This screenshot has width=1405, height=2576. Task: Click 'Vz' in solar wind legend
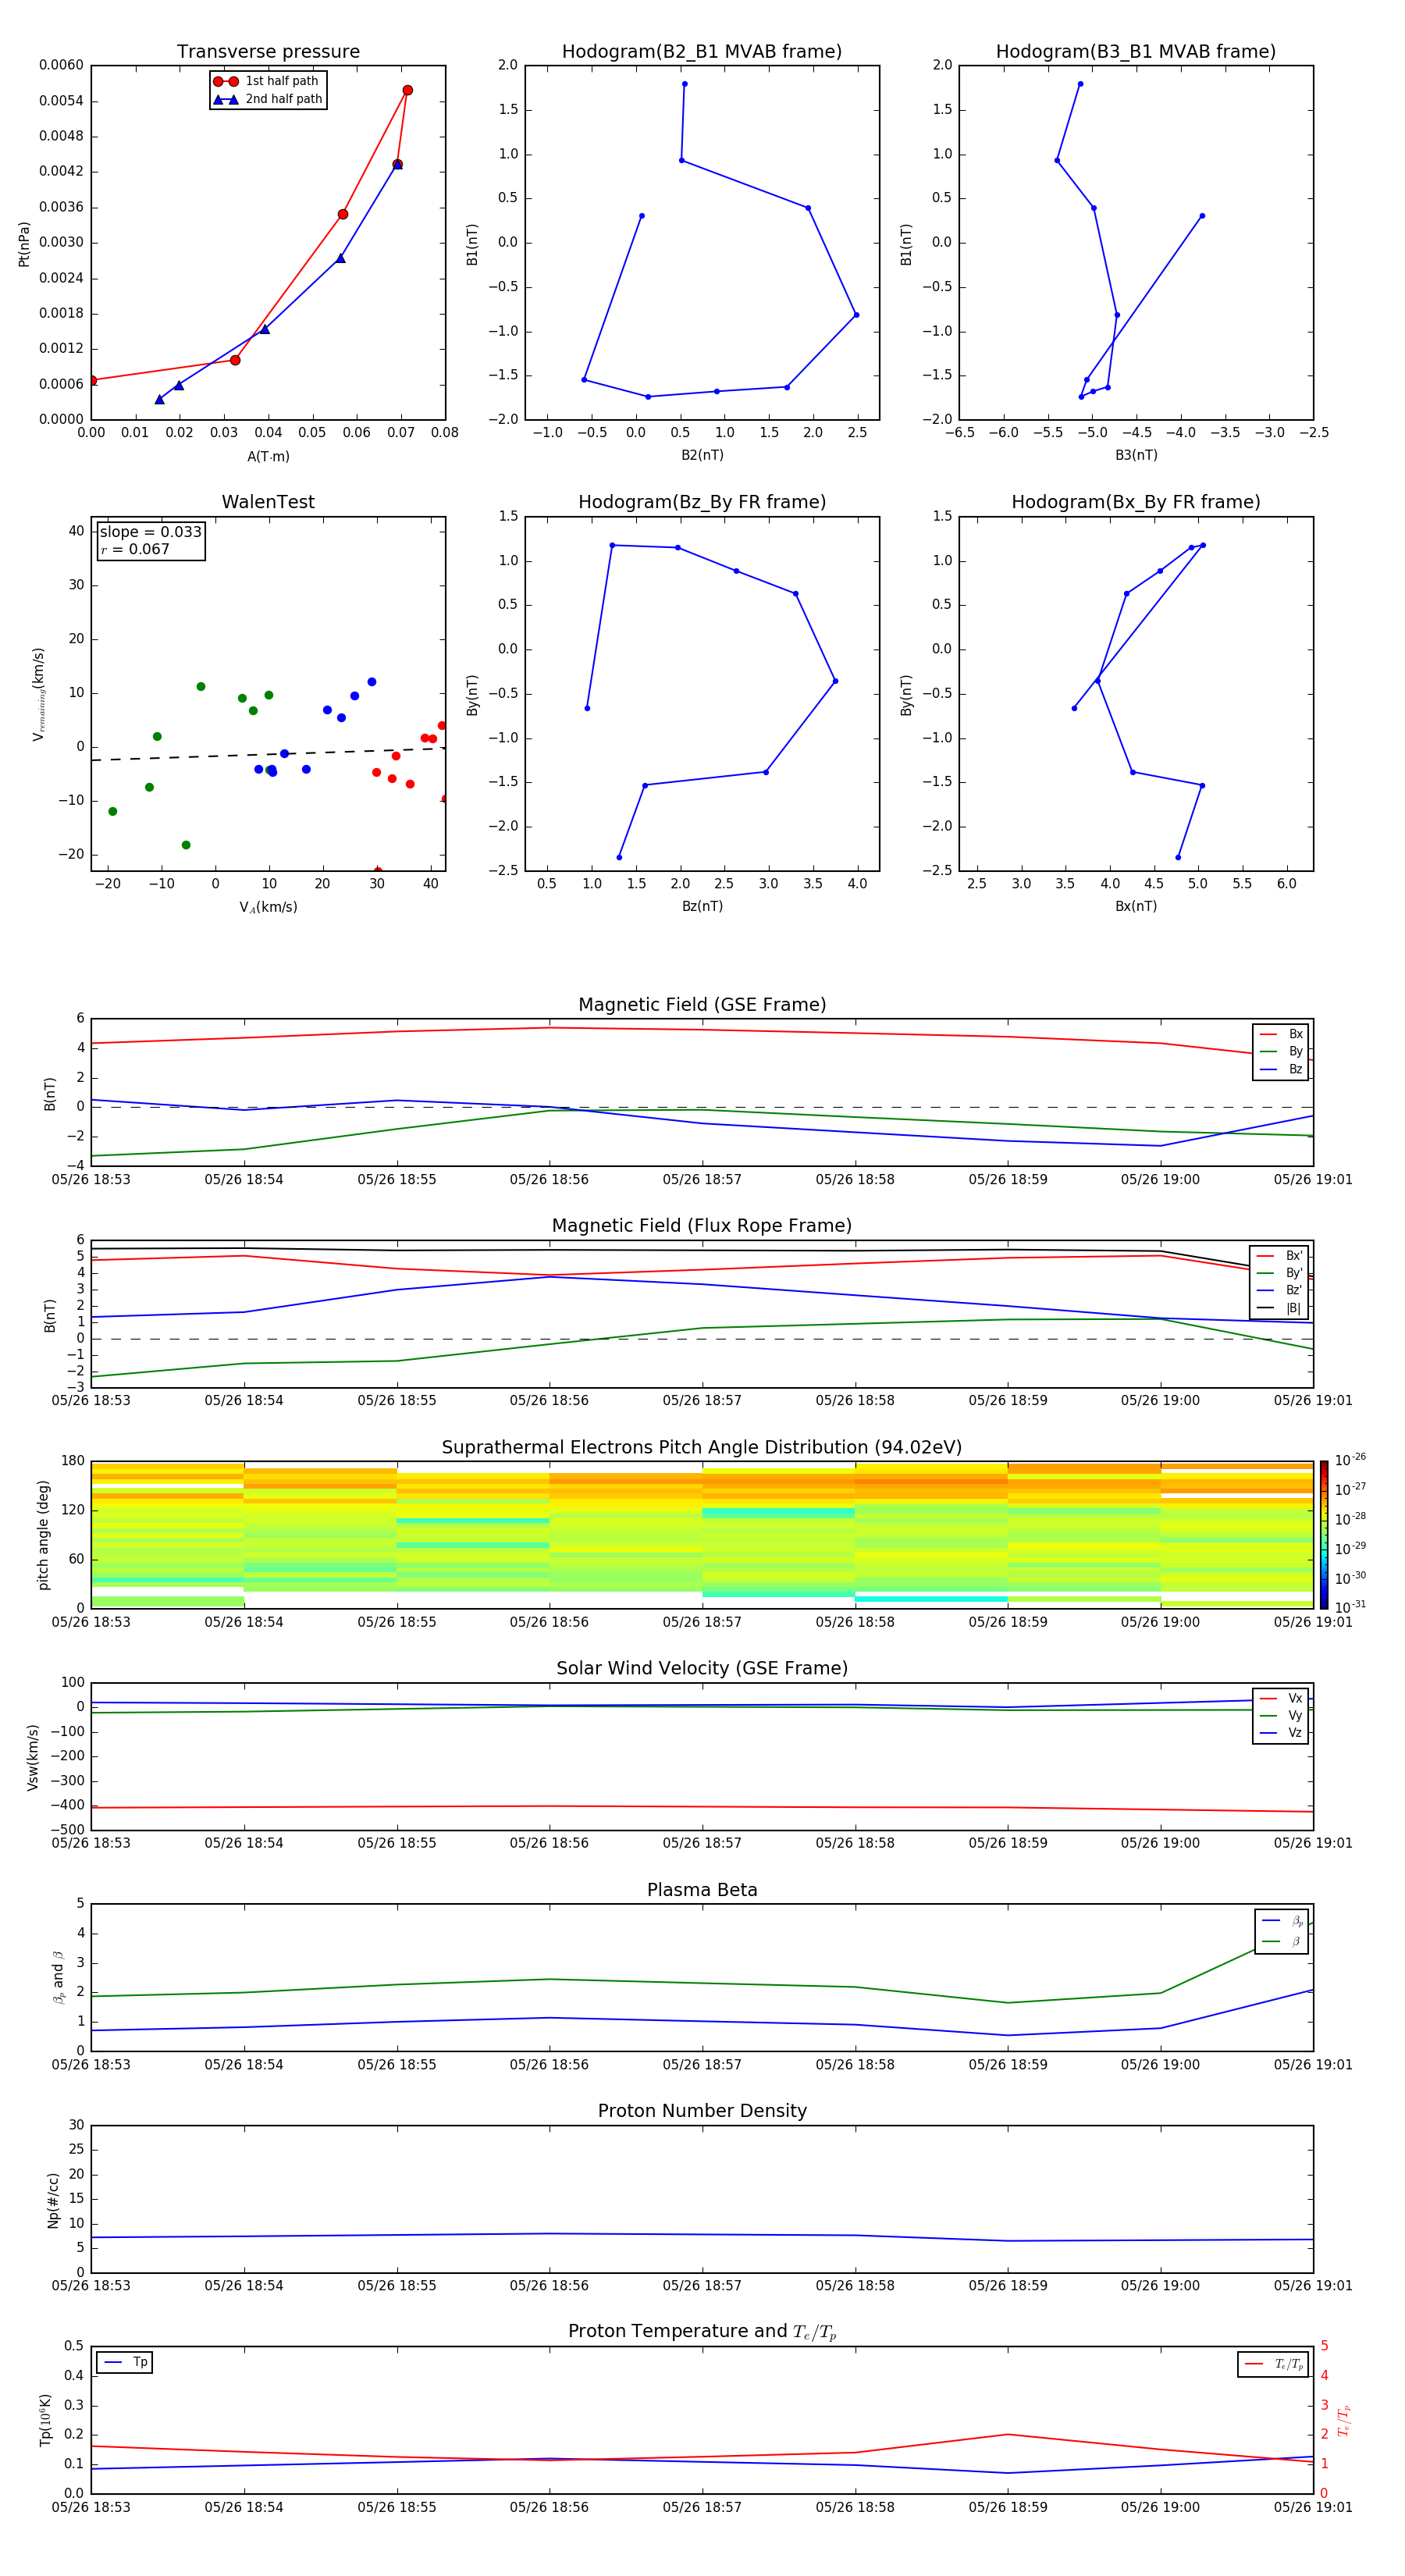(x=1281, y=1733)
